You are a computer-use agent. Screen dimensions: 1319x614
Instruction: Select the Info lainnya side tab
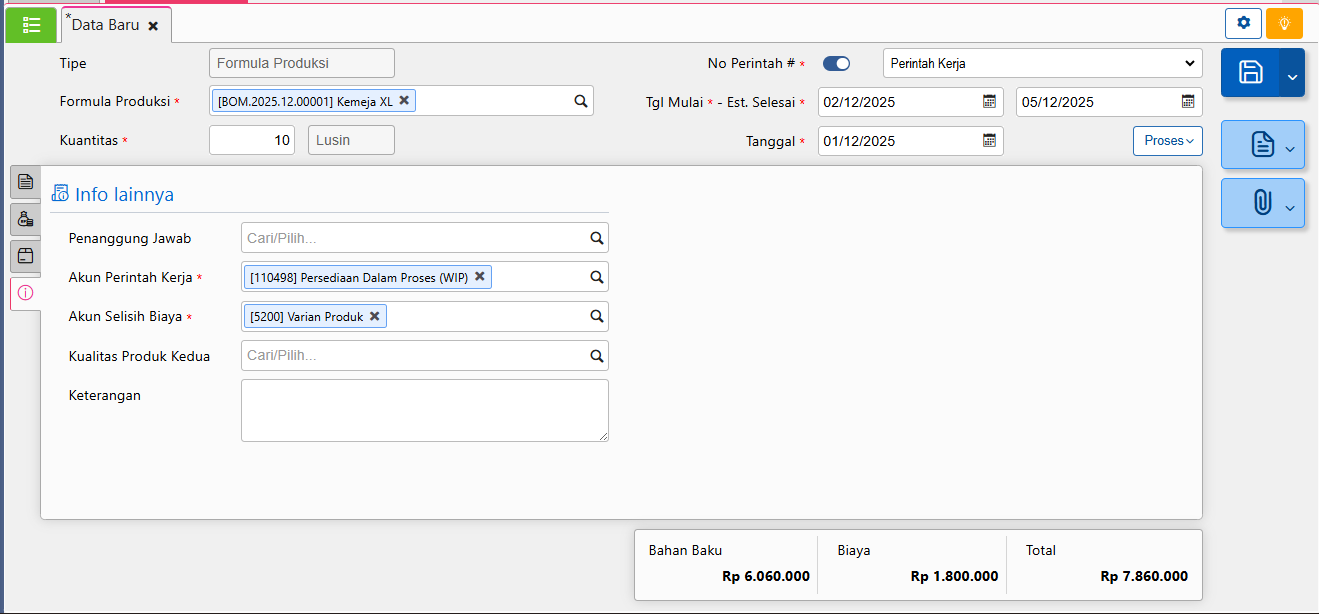pos(25,293)
